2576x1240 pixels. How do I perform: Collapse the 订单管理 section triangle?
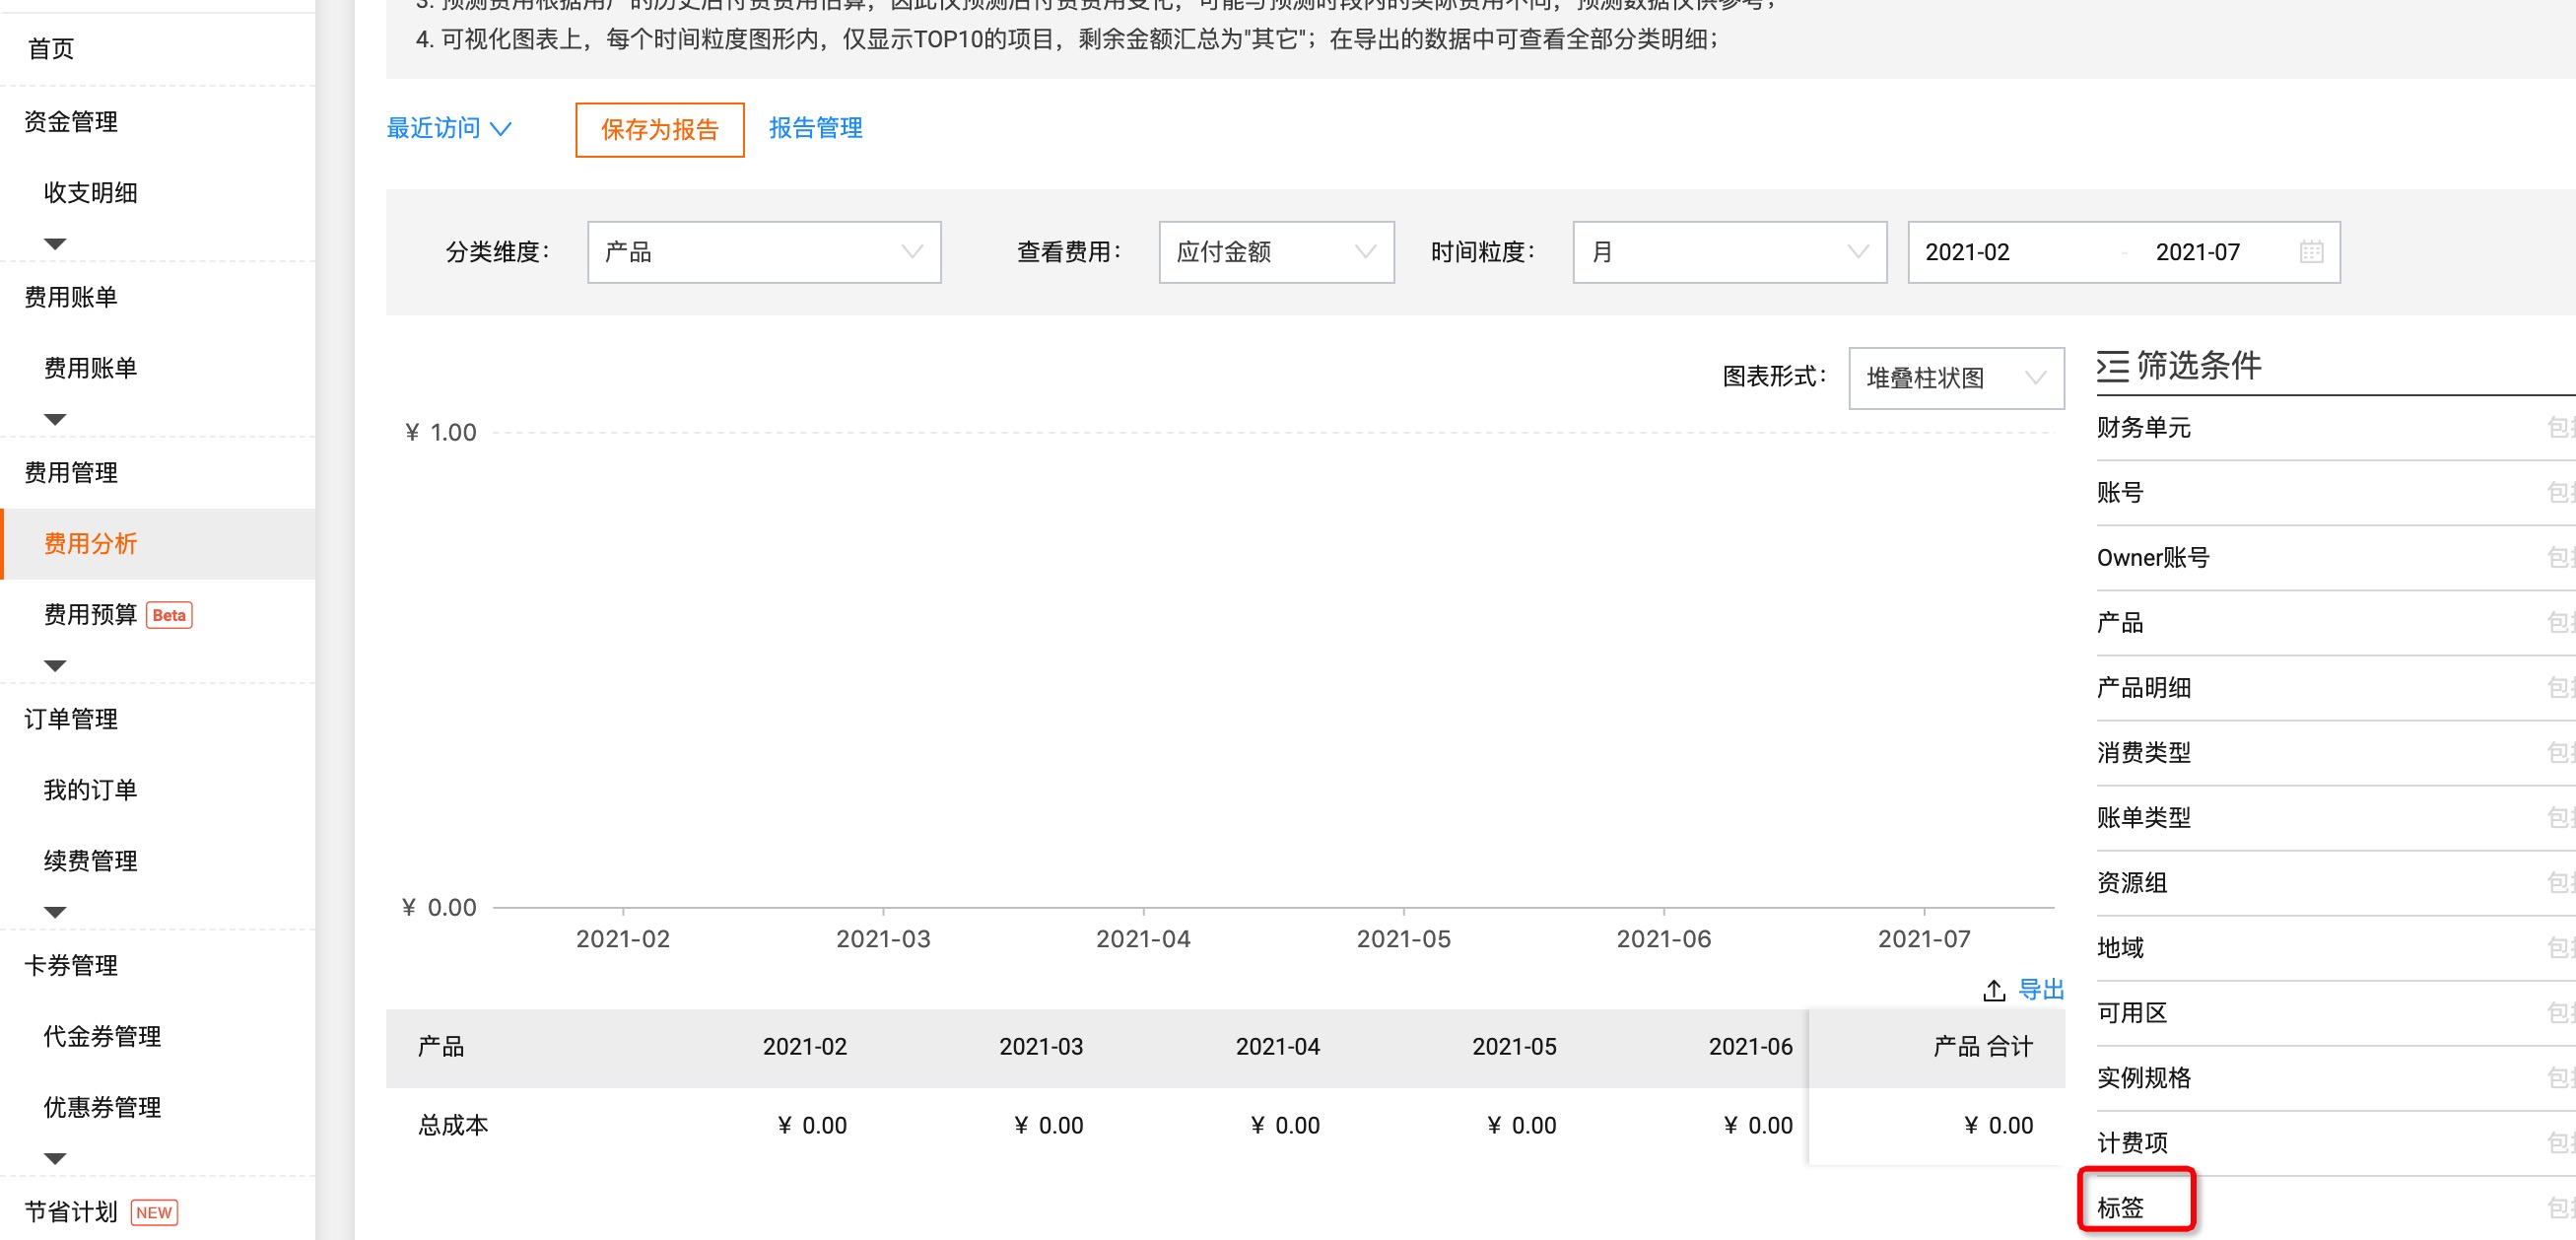(x=55, y=911)
